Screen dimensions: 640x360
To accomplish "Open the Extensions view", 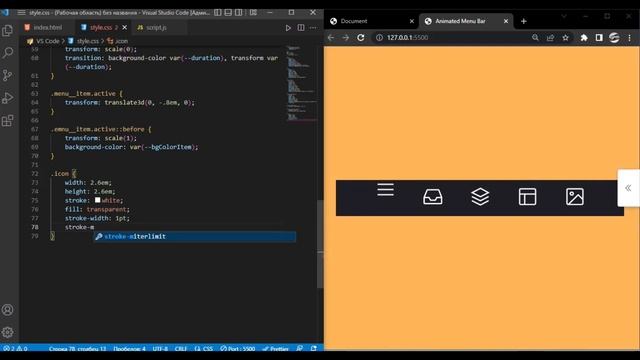I will [x=7, y=121].
